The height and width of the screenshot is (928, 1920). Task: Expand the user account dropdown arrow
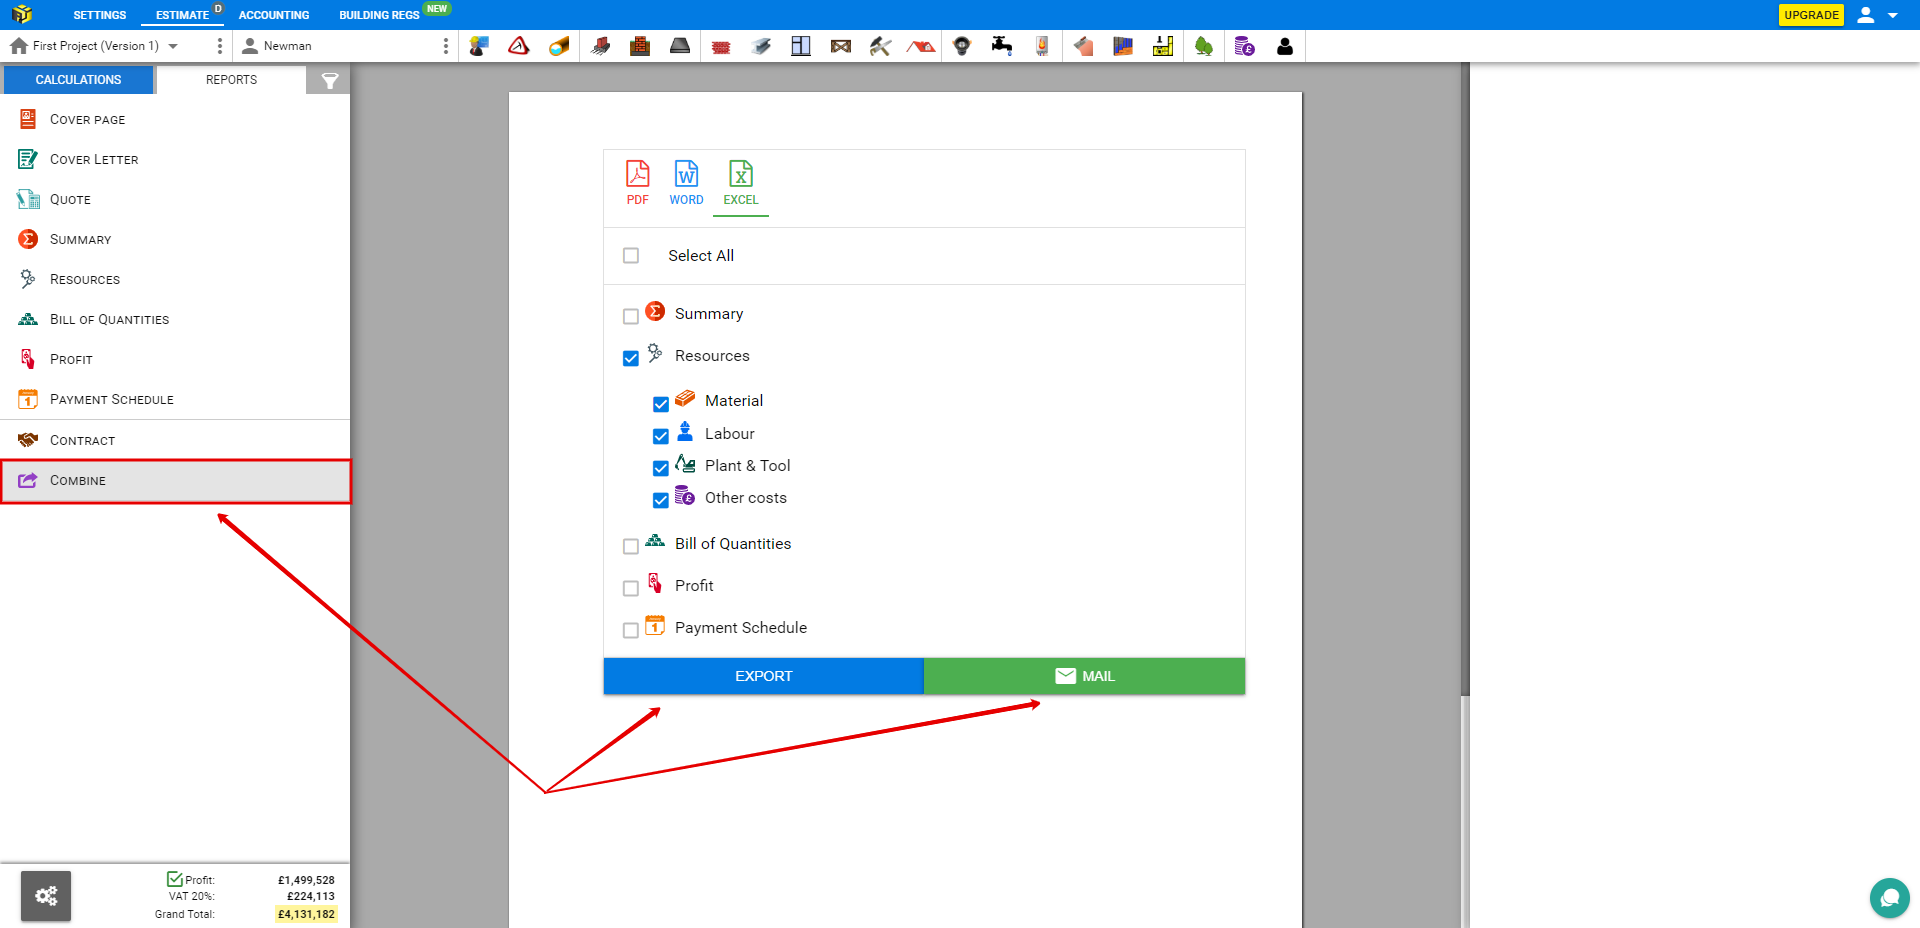[x=1893, y=15]
